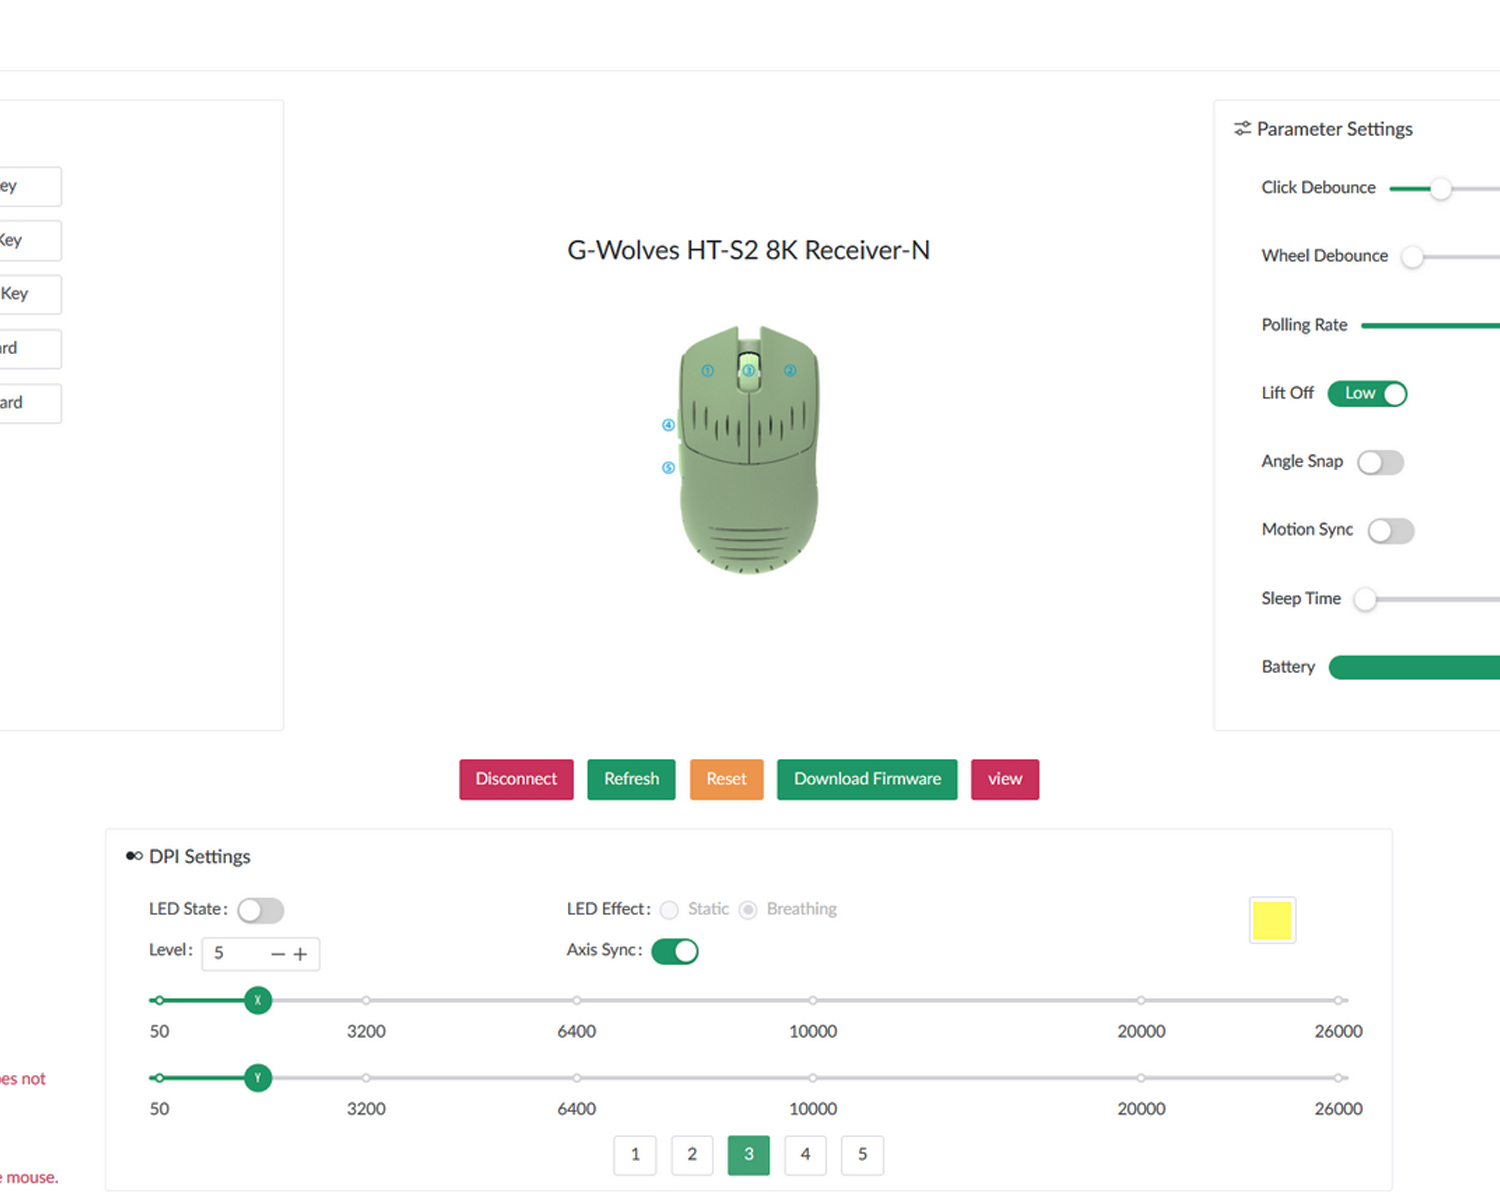Click the Polling Rate slider track

click(1430, 325)
